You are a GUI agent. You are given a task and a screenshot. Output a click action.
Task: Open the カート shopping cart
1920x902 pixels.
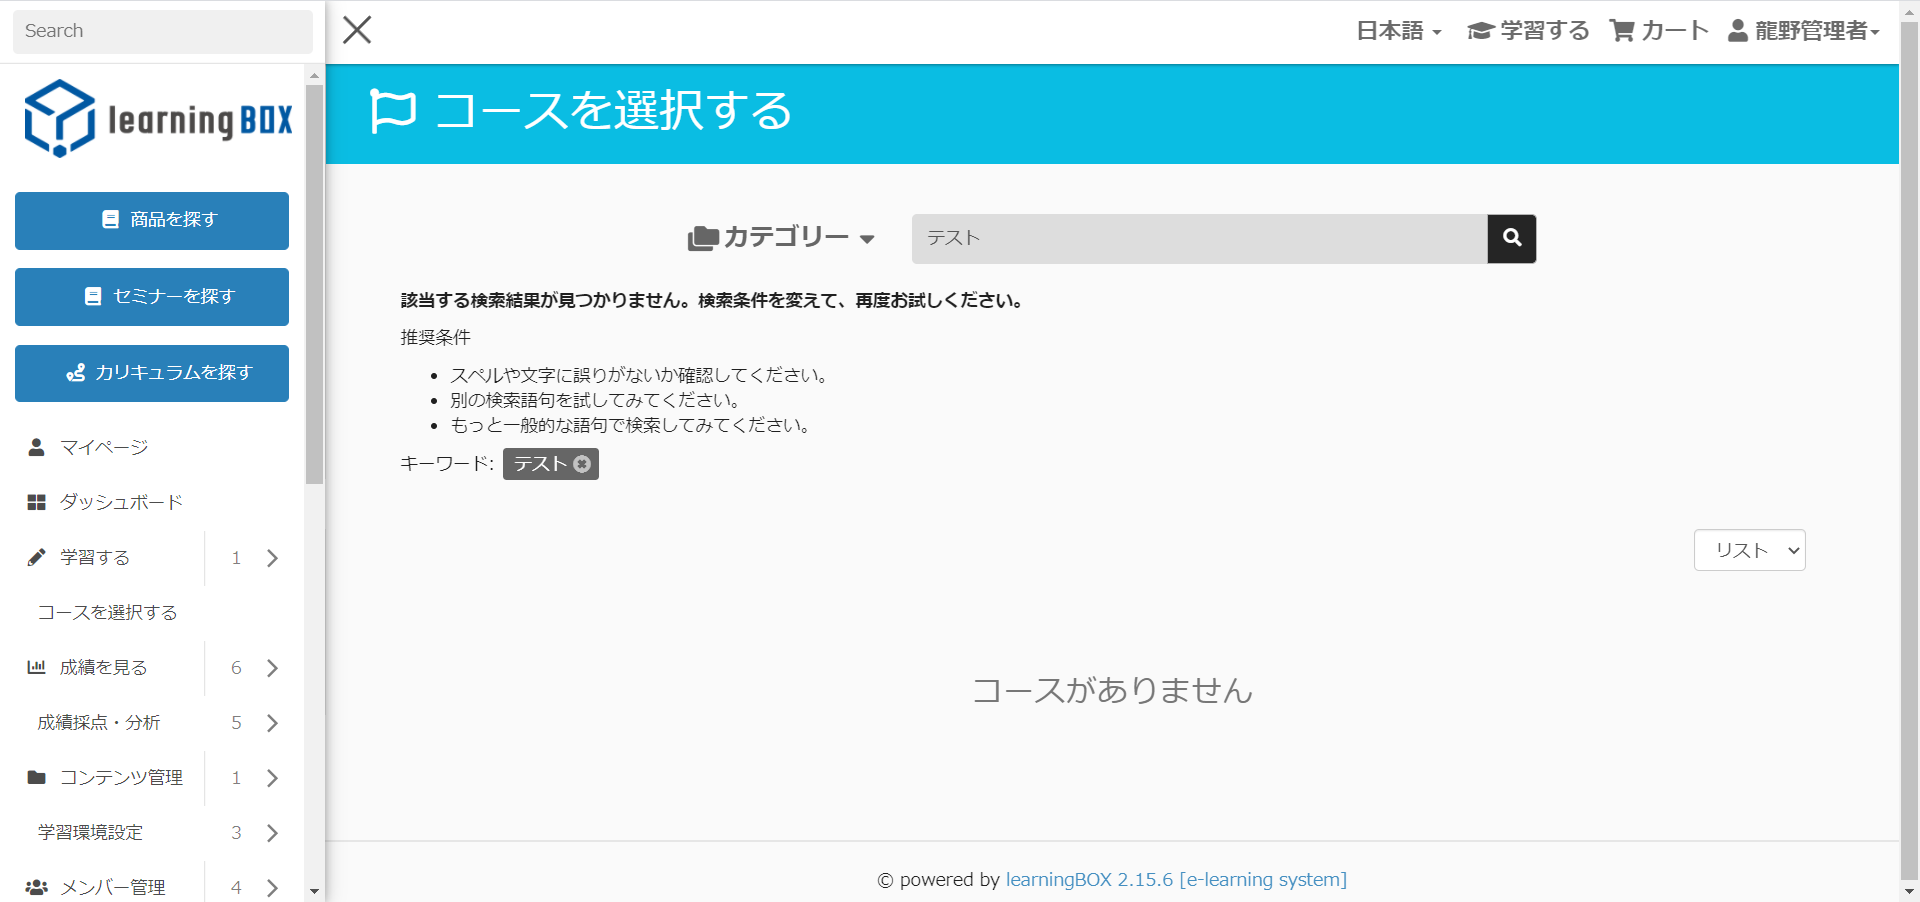pos(1659,31)
